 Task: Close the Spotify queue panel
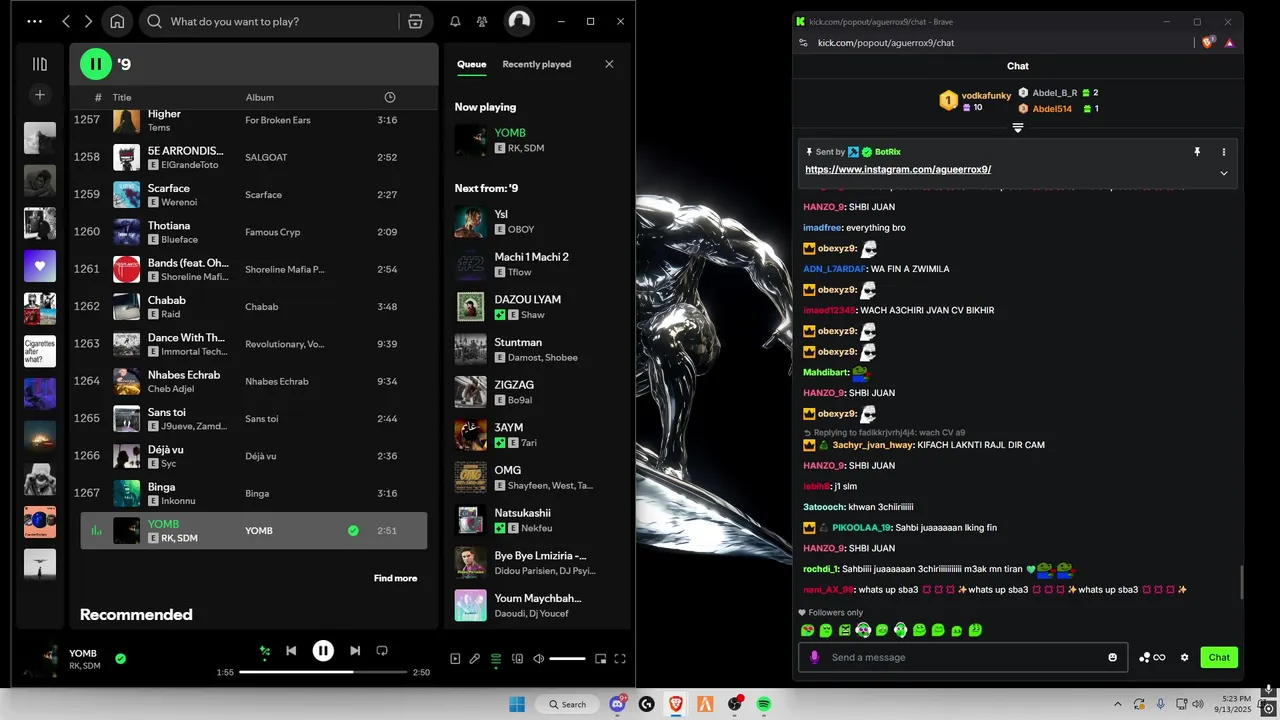pos(609,64)
